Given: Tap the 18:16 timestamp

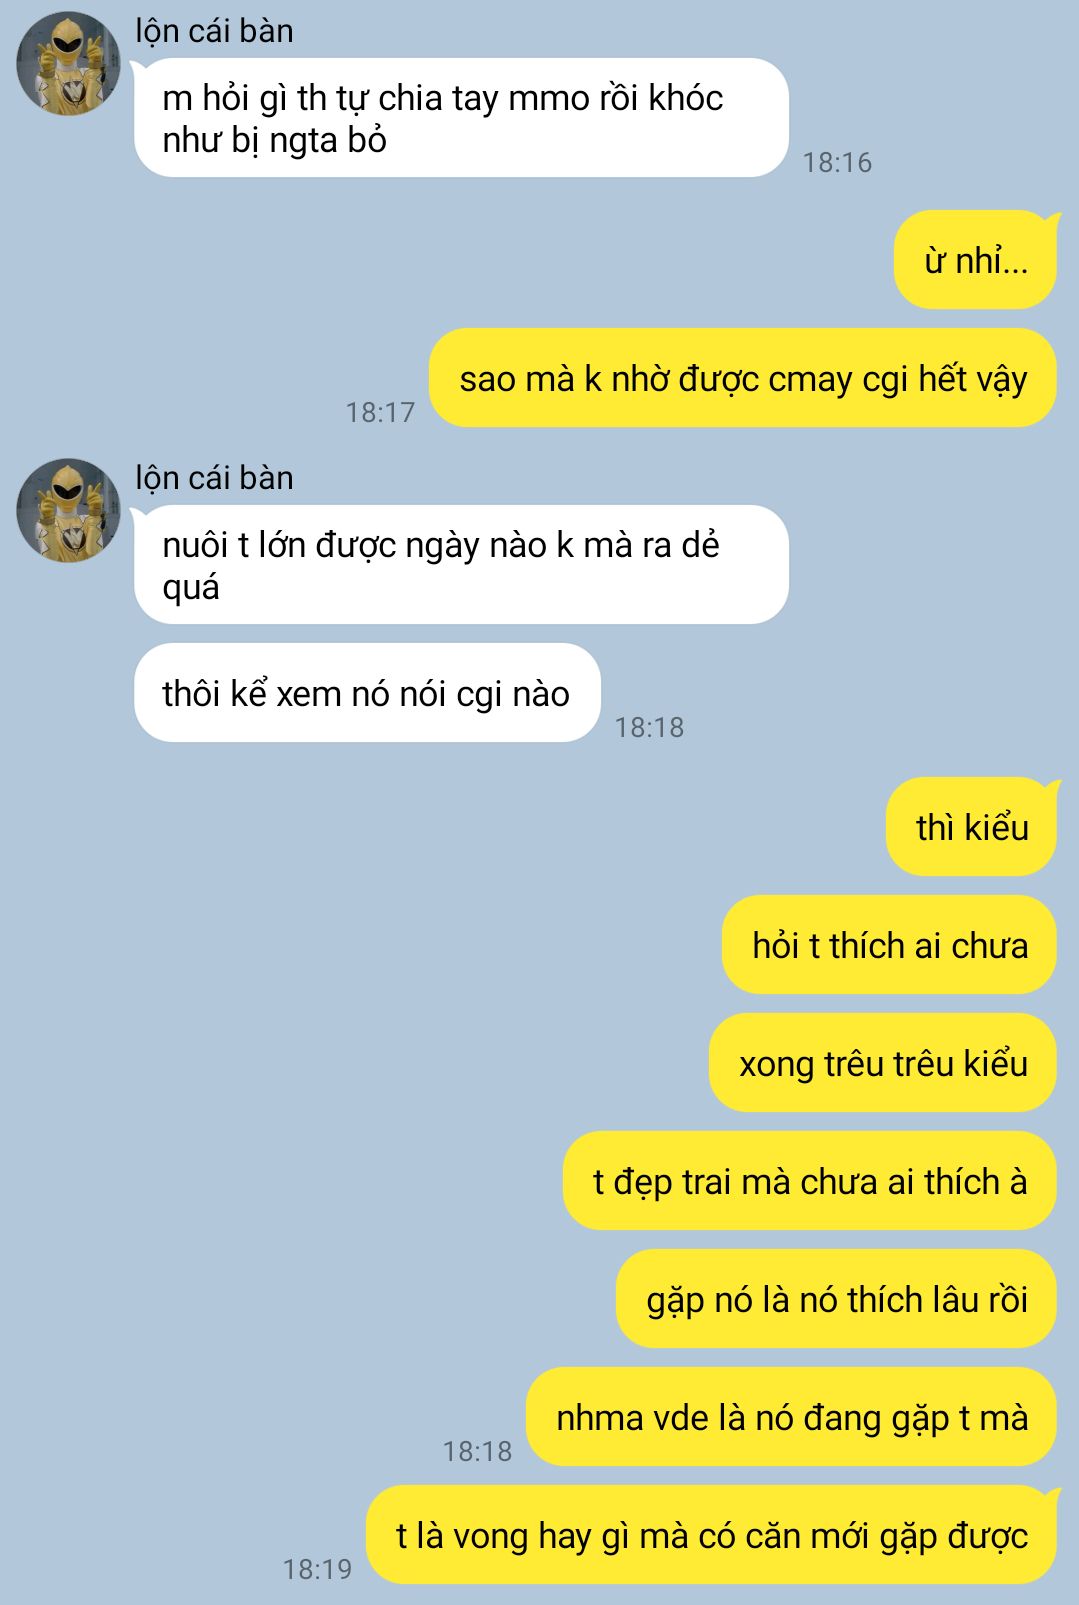Looking at the screenshot, I should tap(837, 162).
